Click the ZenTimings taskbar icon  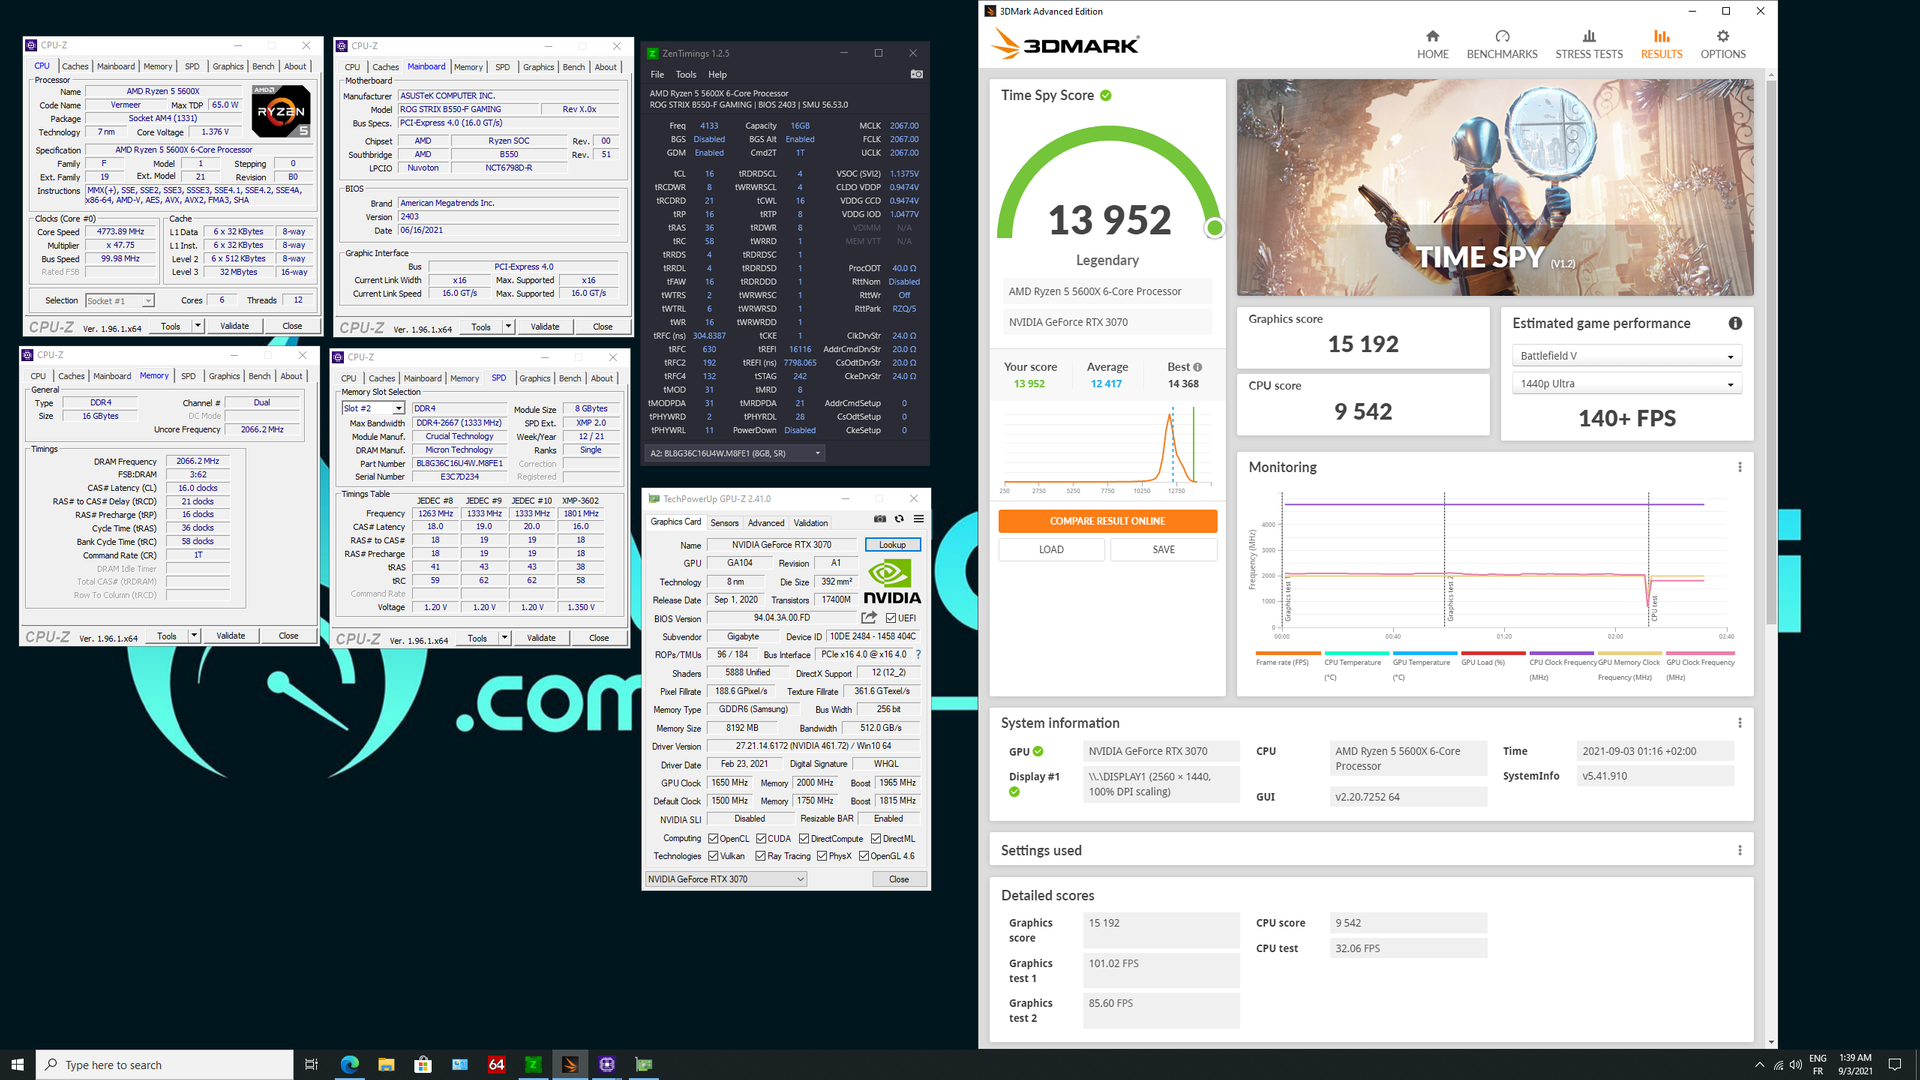533,1064
